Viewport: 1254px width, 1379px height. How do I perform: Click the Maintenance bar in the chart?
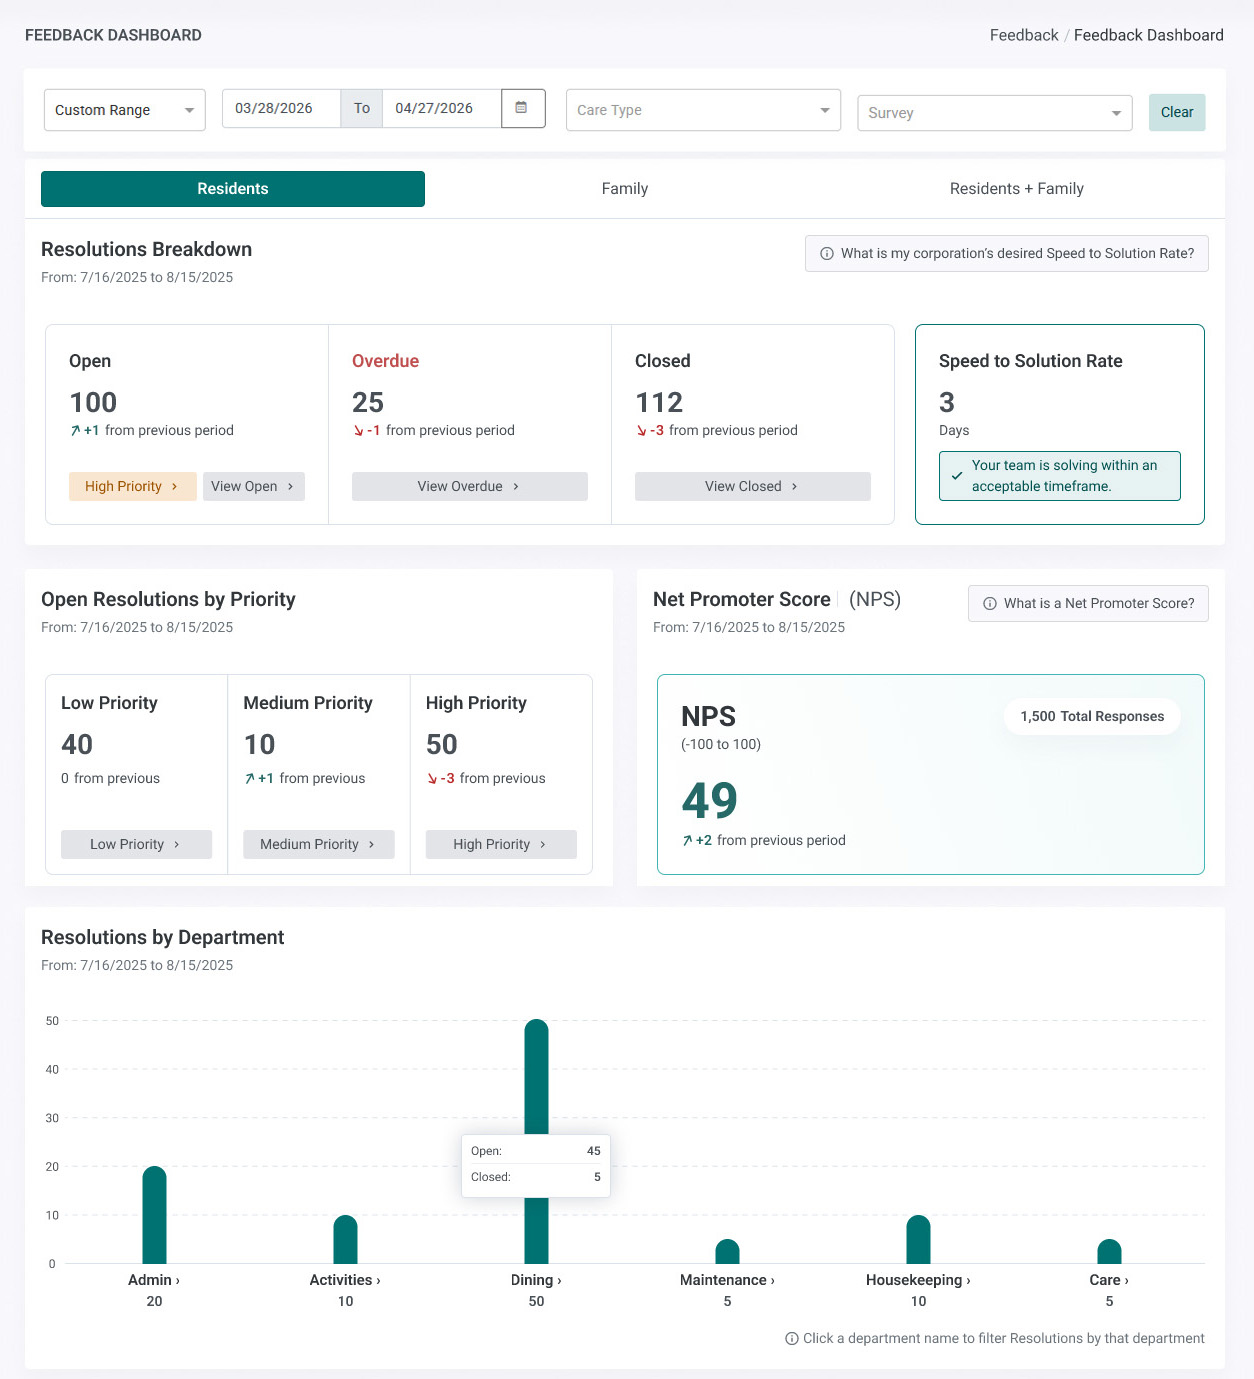pyautogui.click(x=727, y=1252)
